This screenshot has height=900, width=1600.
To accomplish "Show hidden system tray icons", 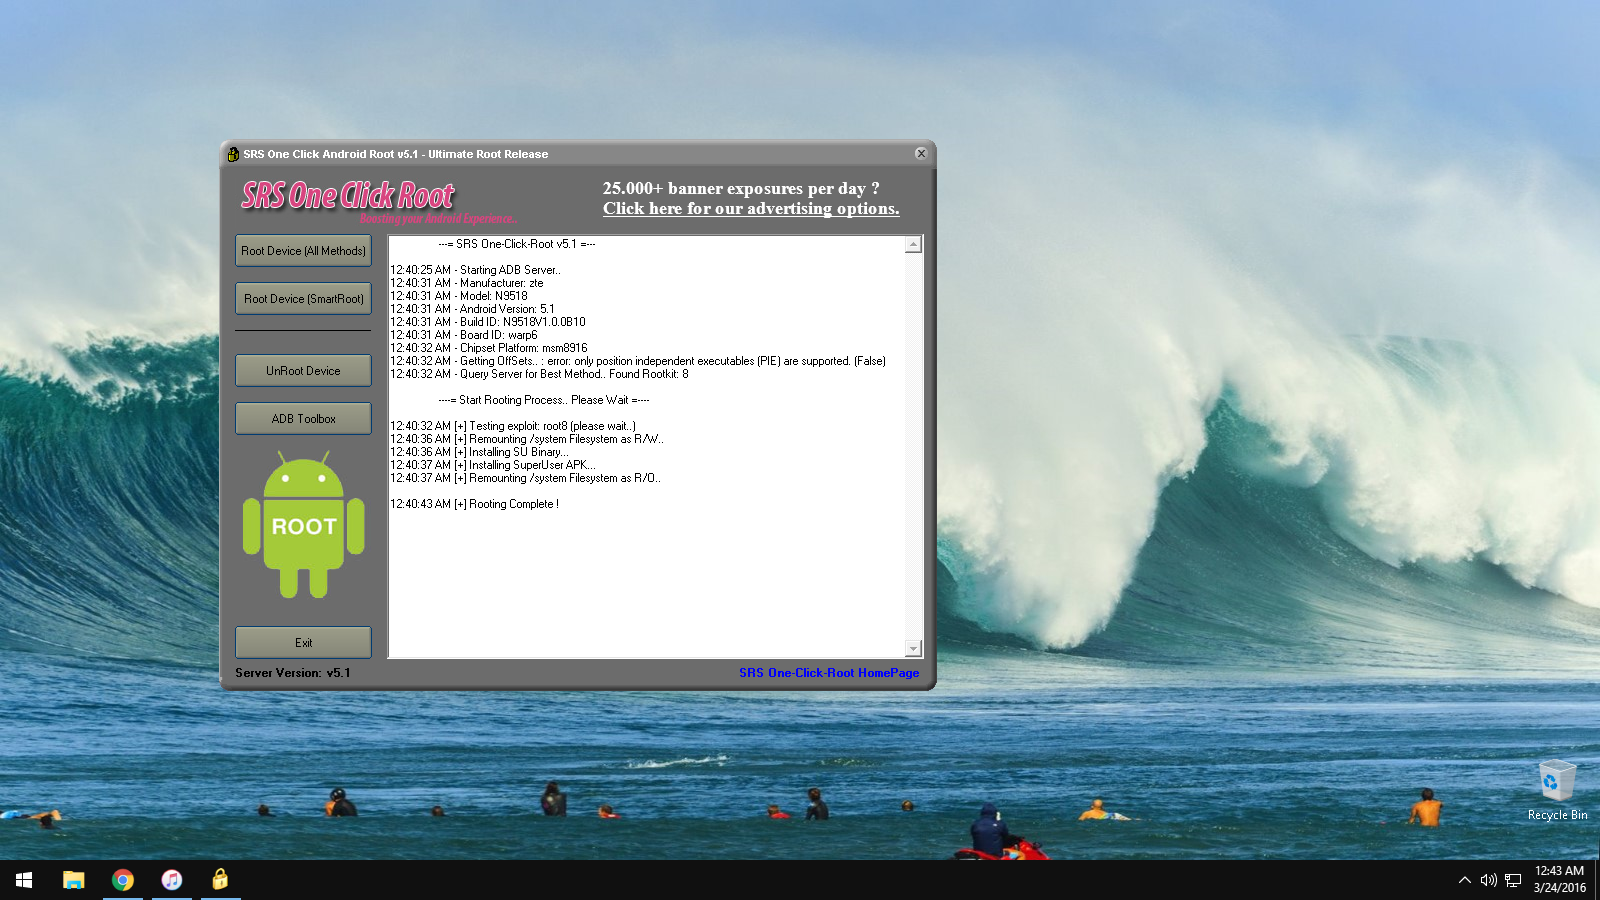I will 1464,880.
